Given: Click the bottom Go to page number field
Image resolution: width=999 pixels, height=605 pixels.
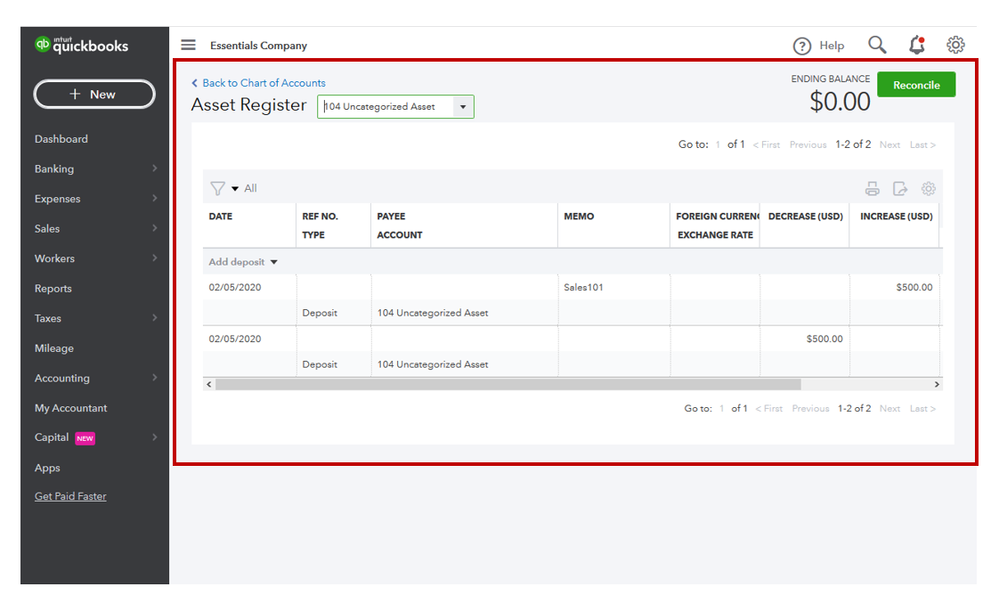Looking at the screenshot, I should point(721,409).
